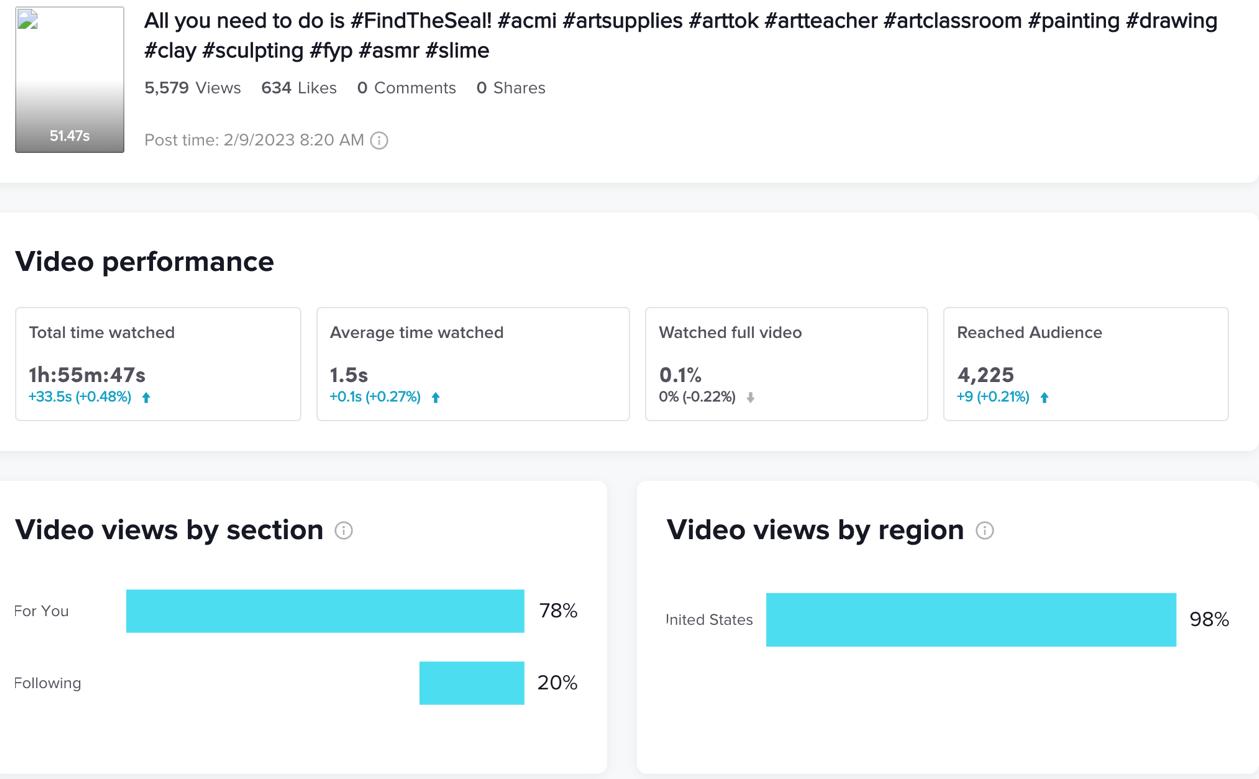Viewport: 1259px width, 779px height.
Task: Click the 5,579 Views count
Action: tap(193, 88)
